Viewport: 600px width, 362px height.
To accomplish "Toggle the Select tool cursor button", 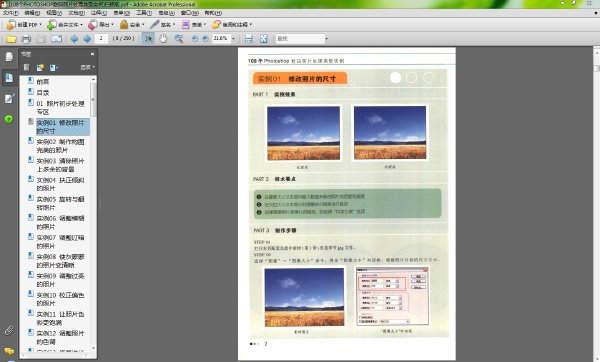I will point(148,38).
